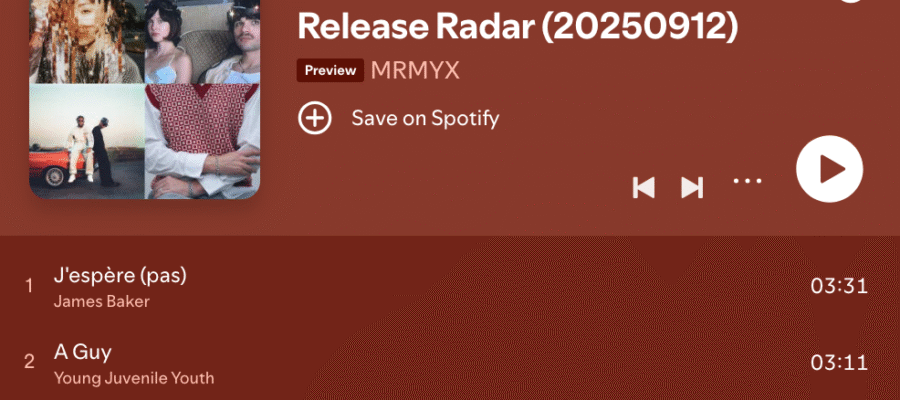Click the 03:31 duration of first track
The image size is (900, 400).
point(839,286)
